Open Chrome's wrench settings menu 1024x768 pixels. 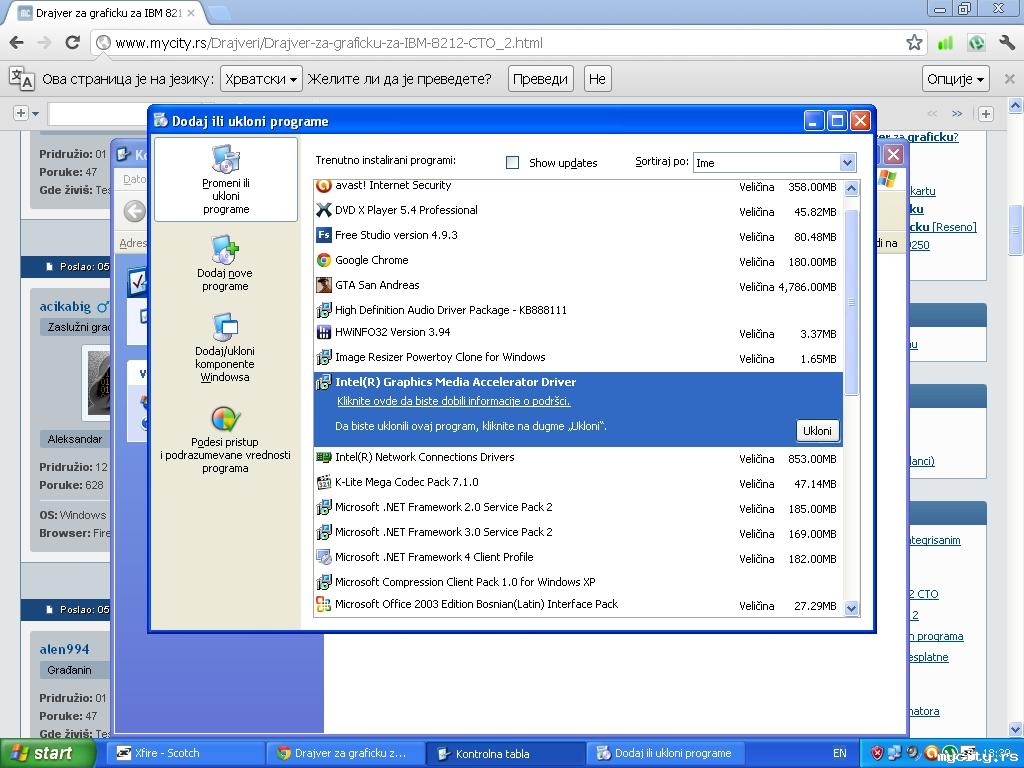(1006, 43)
